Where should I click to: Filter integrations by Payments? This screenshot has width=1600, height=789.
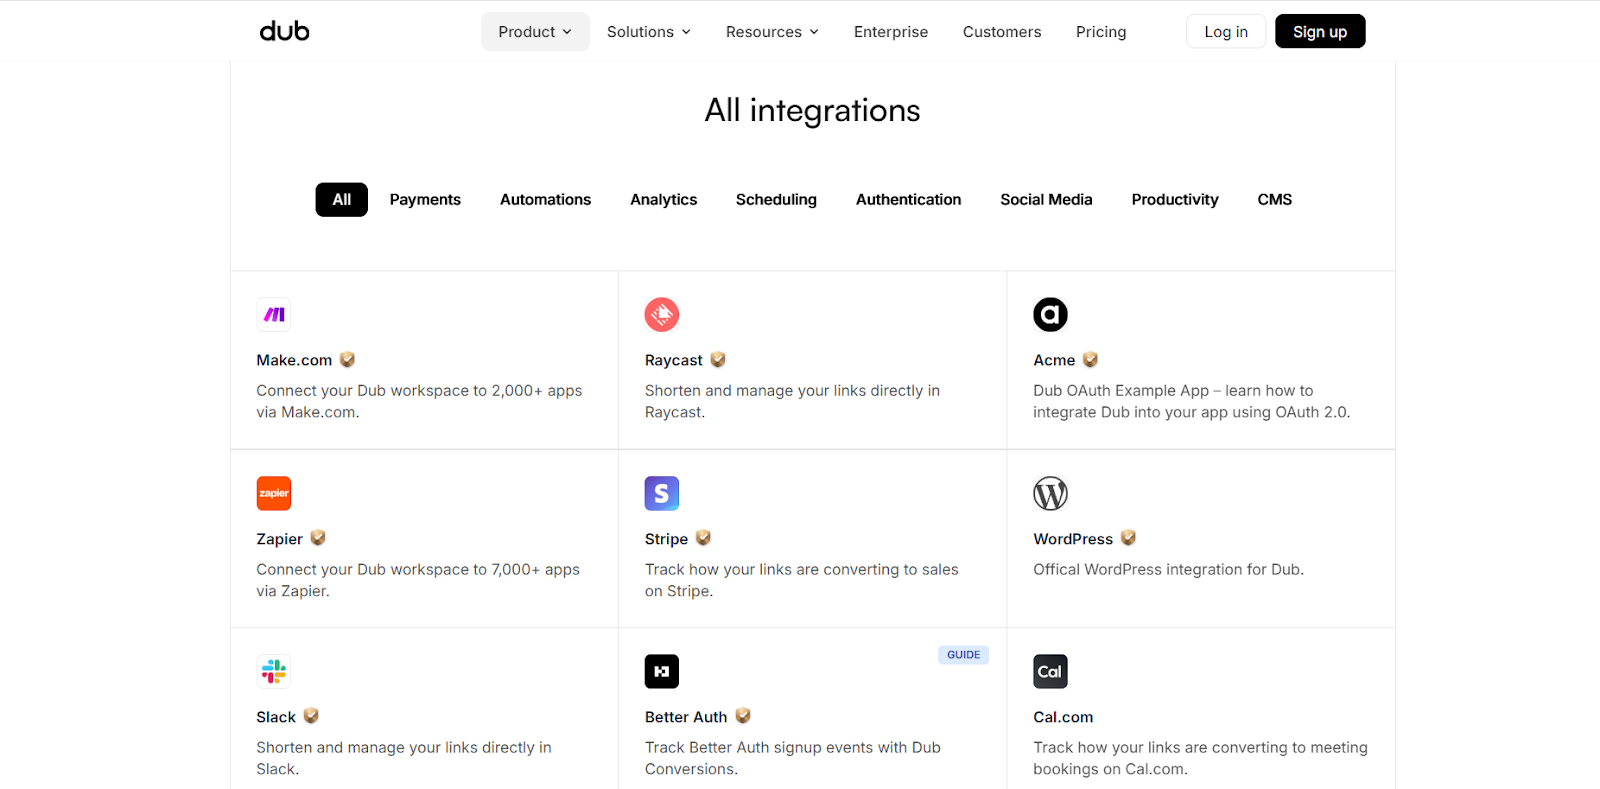point(425,200)
